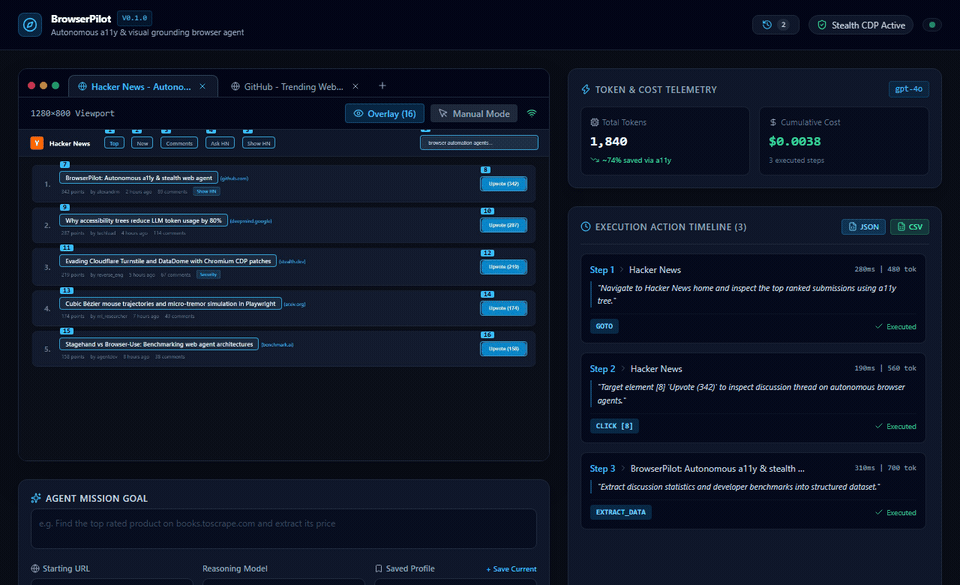The image size is (960, 585).
Task: Click the green wifi connection icon
Action: click(x=531, y=113)
